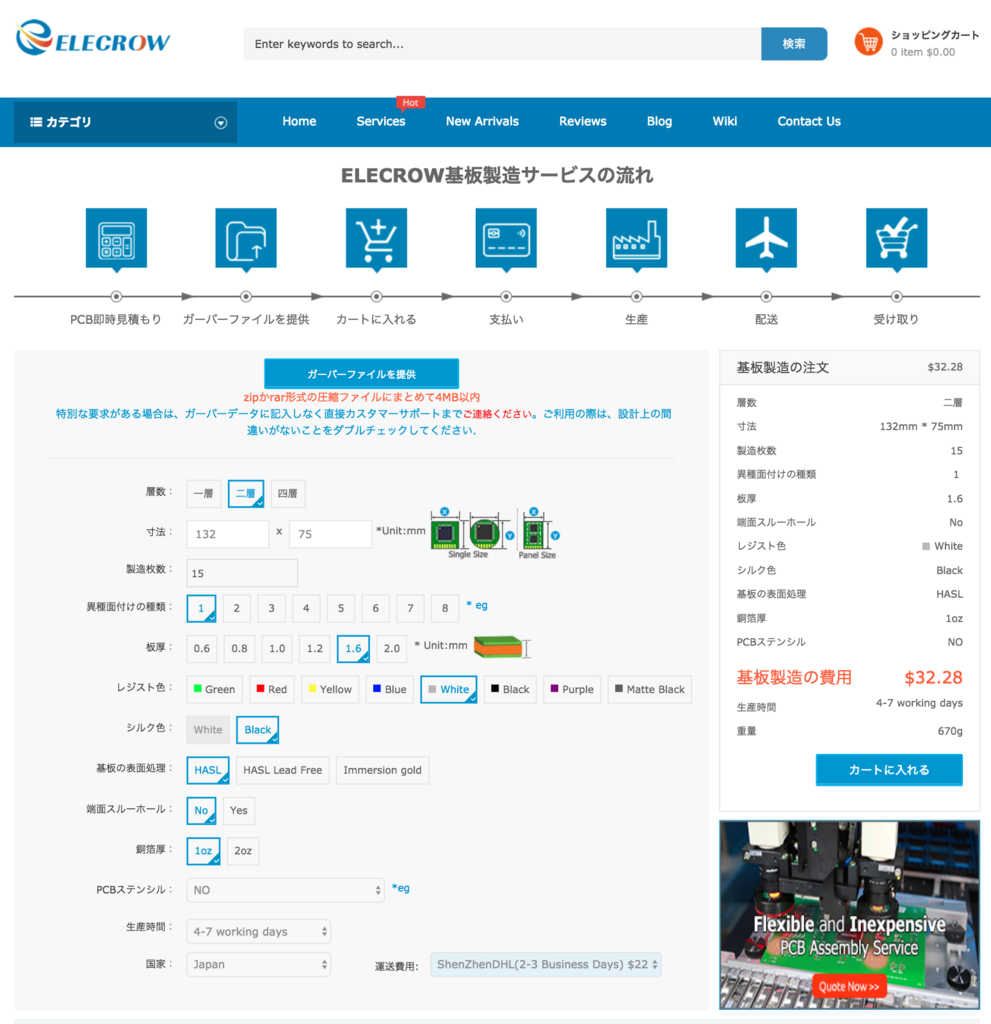
Task: Click the Single Size diagram image
Action: click(x=473, y=534)
